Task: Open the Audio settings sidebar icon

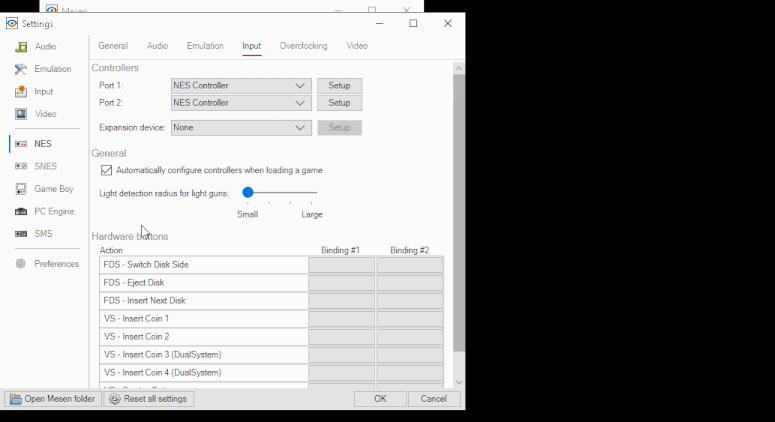Action: pos(21,47)
